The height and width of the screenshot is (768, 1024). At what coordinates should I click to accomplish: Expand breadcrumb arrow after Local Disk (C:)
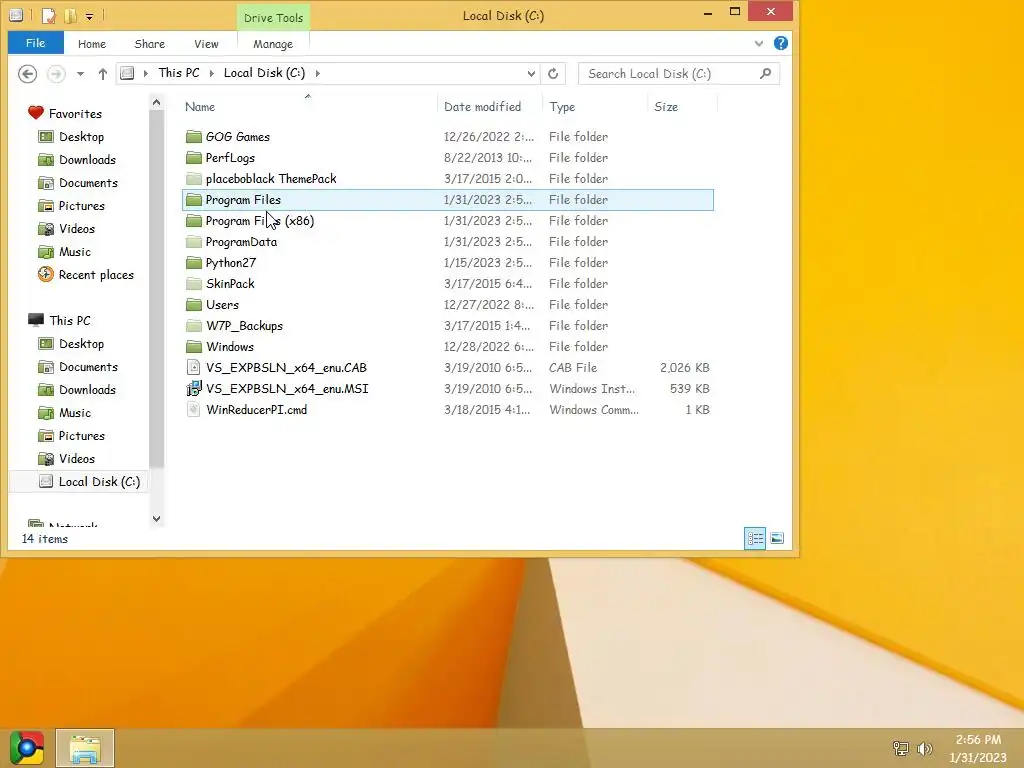coord(317,73)
